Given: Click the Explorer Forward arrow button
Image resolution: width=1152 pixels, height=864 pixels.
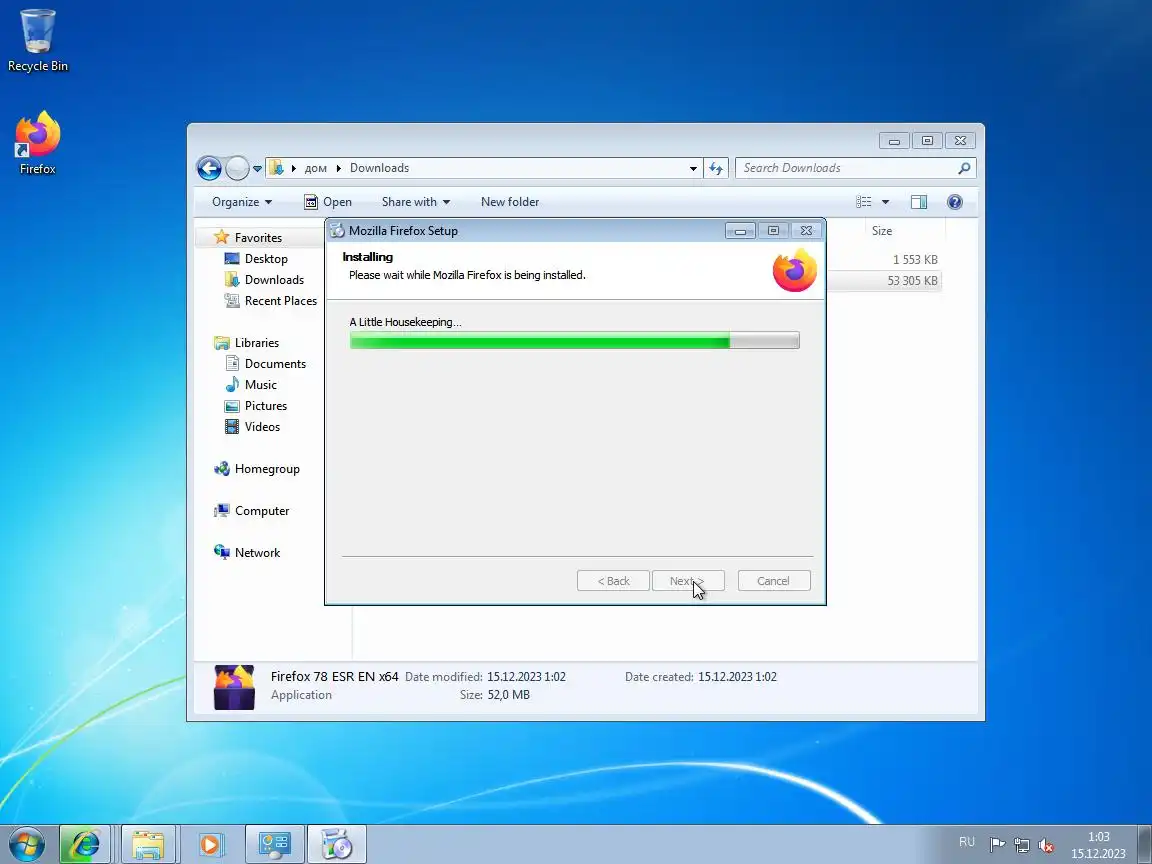Looking at the screenshot, I should pyautogui.click(x=237, y=168).
